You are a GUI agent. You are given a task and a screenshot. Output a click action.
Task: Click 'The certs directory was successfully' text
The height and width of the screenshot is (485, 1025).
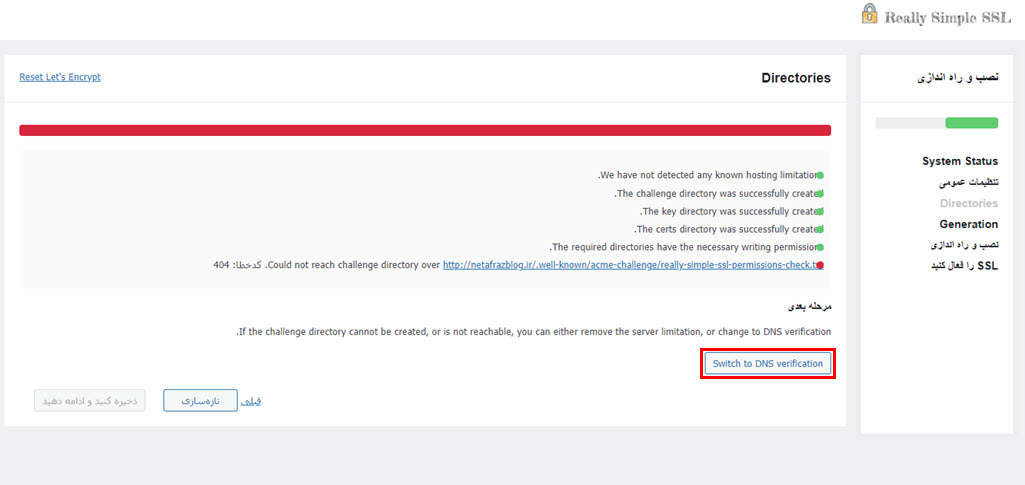[726, 229]
